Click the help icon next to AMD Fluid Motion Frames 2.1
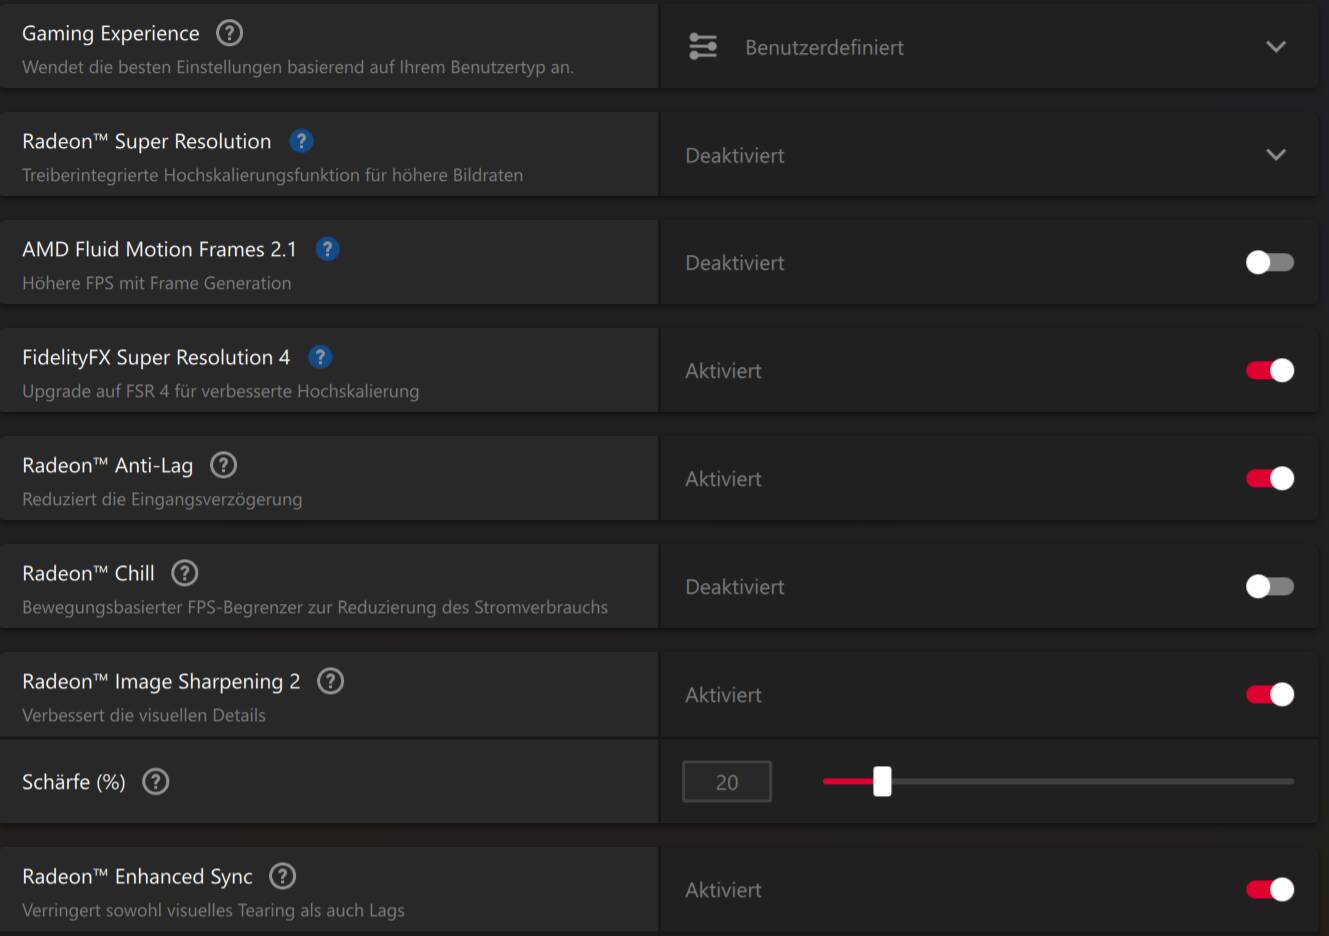This screenshot has height=936, width=1329. coord(327,249)
